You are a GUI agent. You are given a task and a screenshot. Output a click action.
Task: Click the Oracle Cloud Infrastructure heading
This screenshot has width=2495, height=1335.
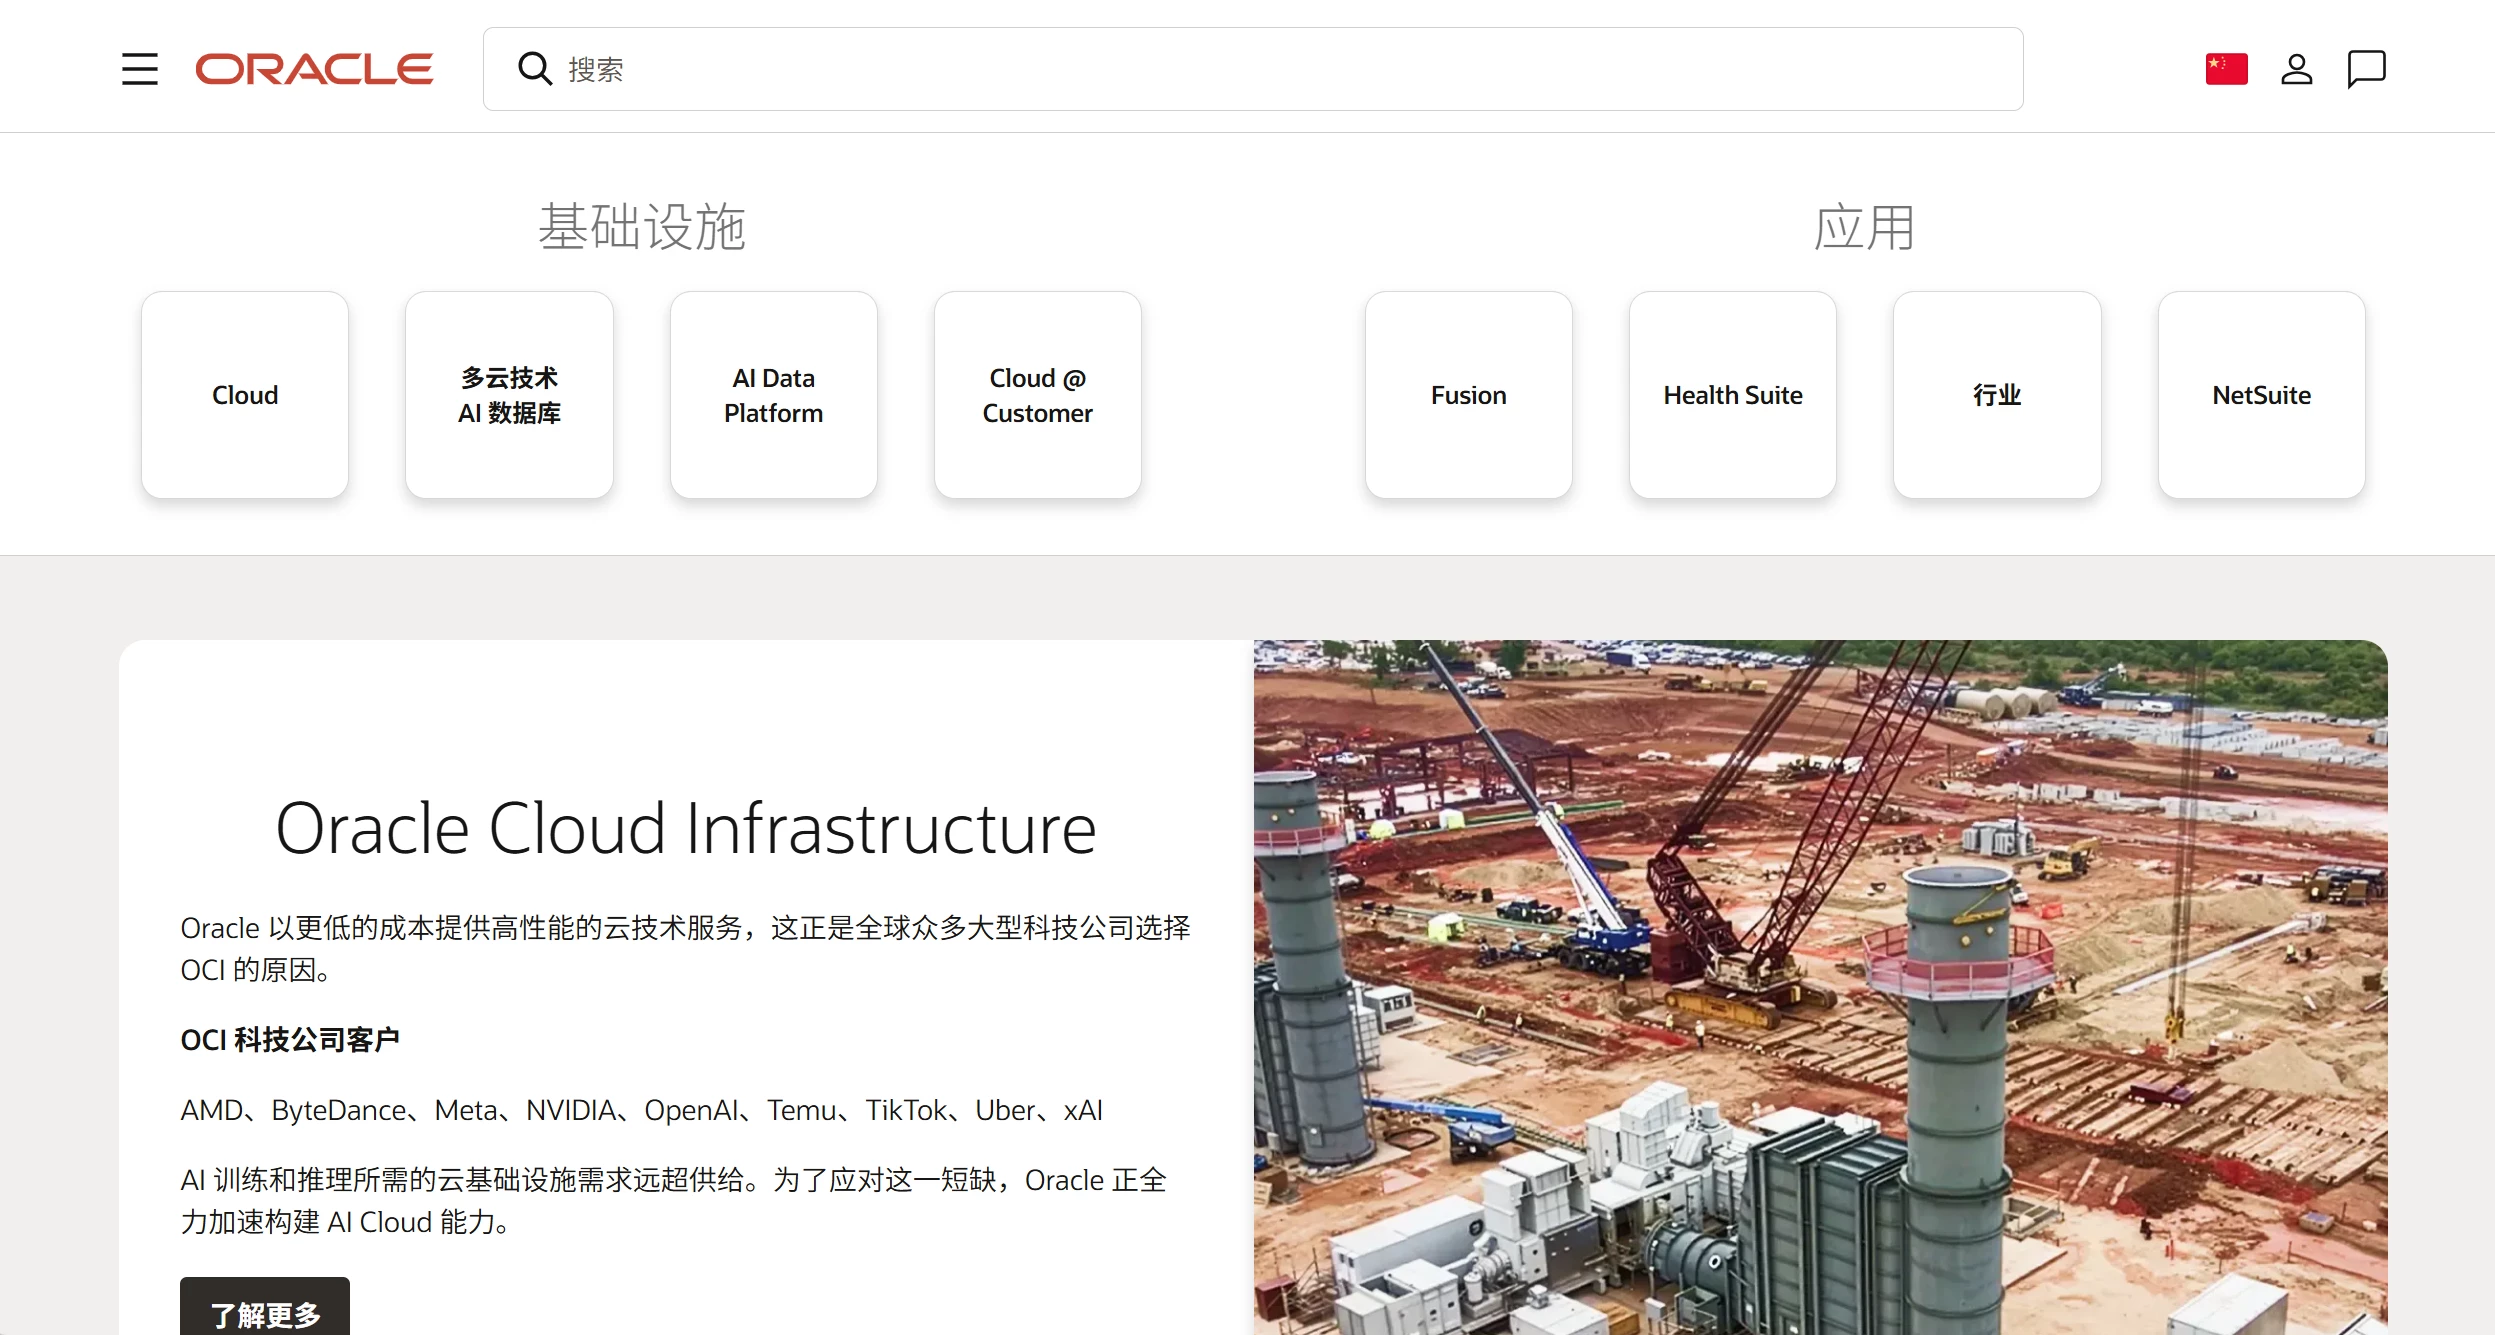pyautogui.click(x=686, y=828)
